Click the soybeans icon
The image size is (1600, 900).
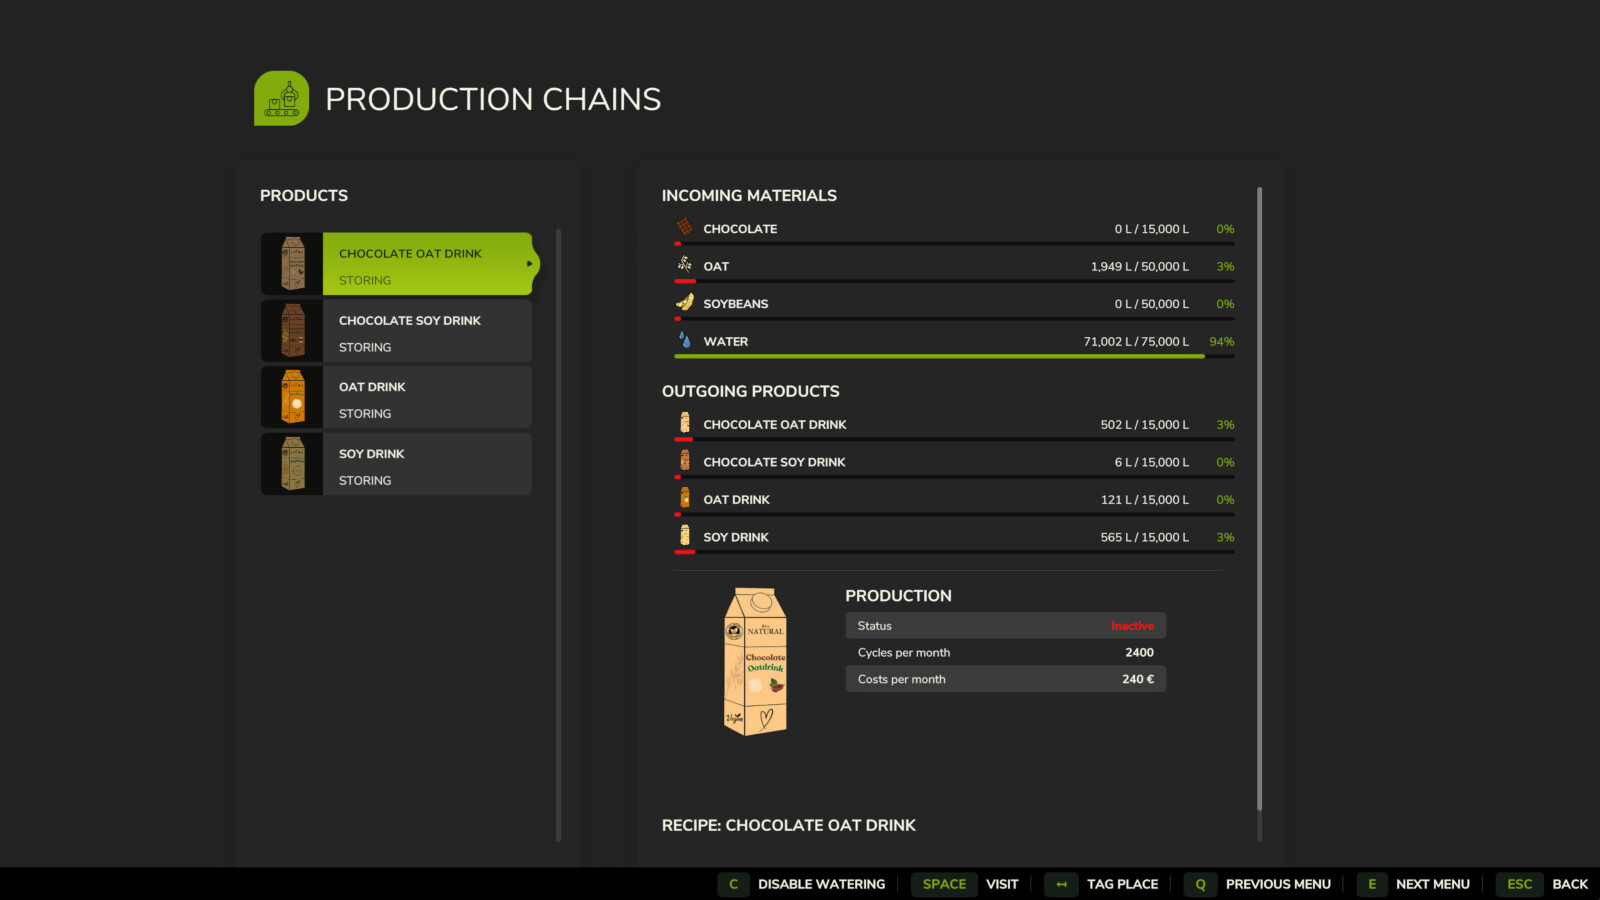(685, 303)
